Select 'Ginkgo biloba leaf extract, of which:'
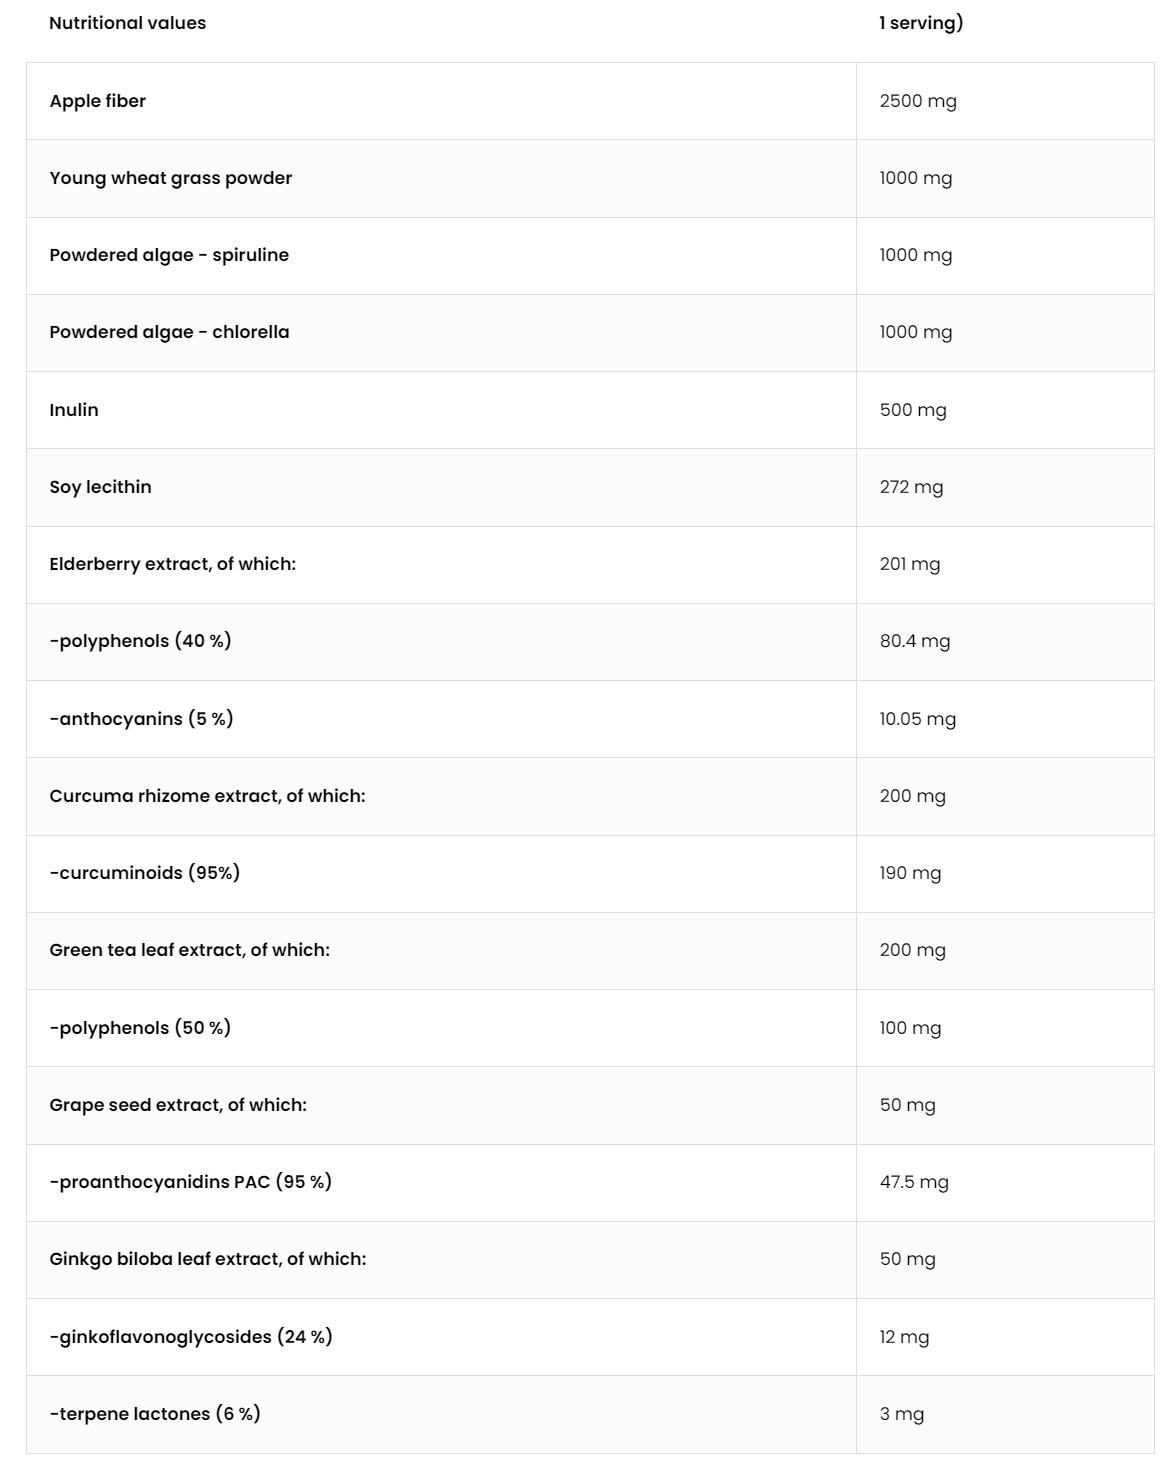 207,1259
